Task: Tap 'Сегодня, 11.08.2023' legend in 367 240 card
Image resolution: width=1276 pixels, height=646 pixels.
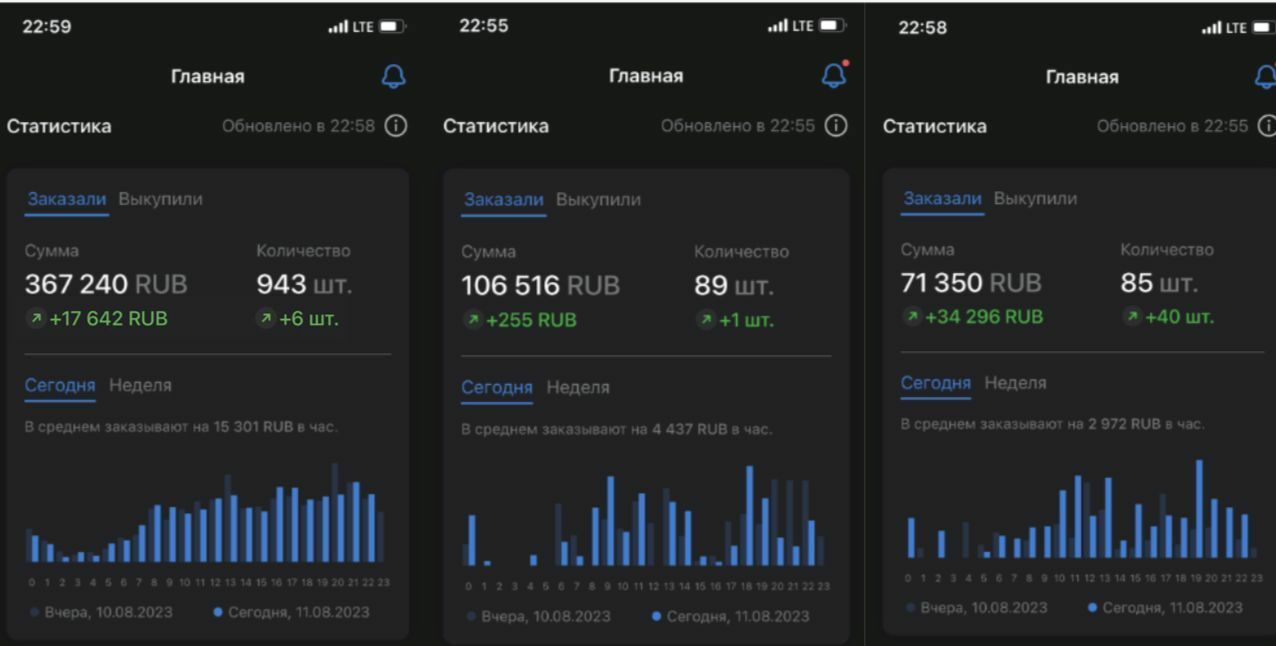Action: click(x=291, y=612)
